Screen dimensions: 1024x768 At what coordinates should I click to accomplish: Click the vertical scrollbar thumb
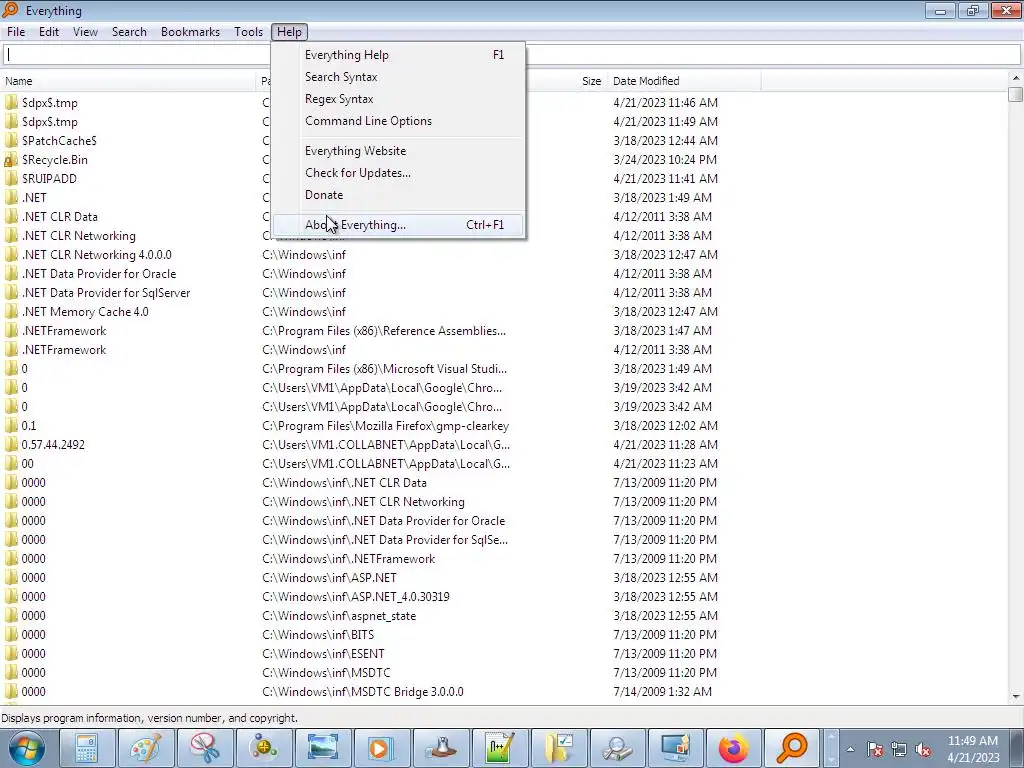click(1016, 94)
